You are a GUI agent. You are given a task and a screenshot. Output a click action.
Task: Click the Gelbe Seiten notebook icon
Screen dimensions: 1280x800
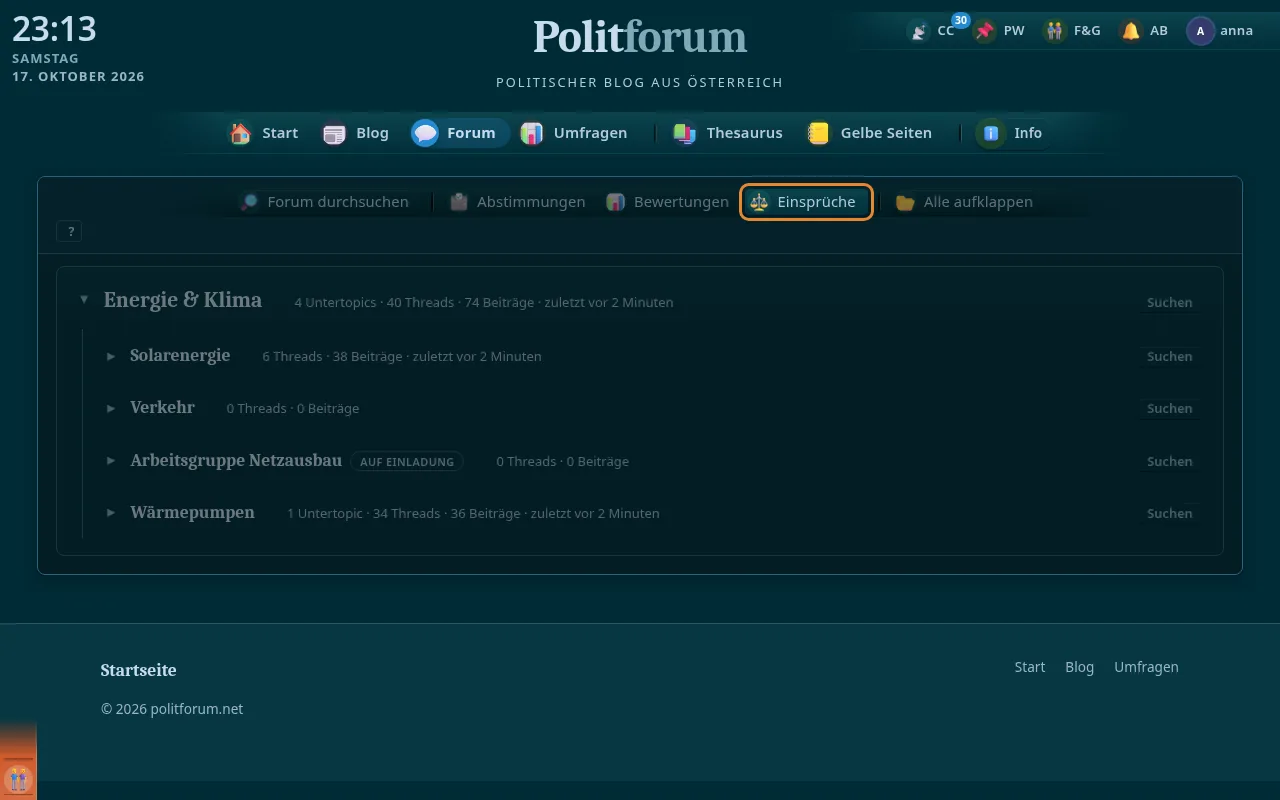tap(819, 133)
